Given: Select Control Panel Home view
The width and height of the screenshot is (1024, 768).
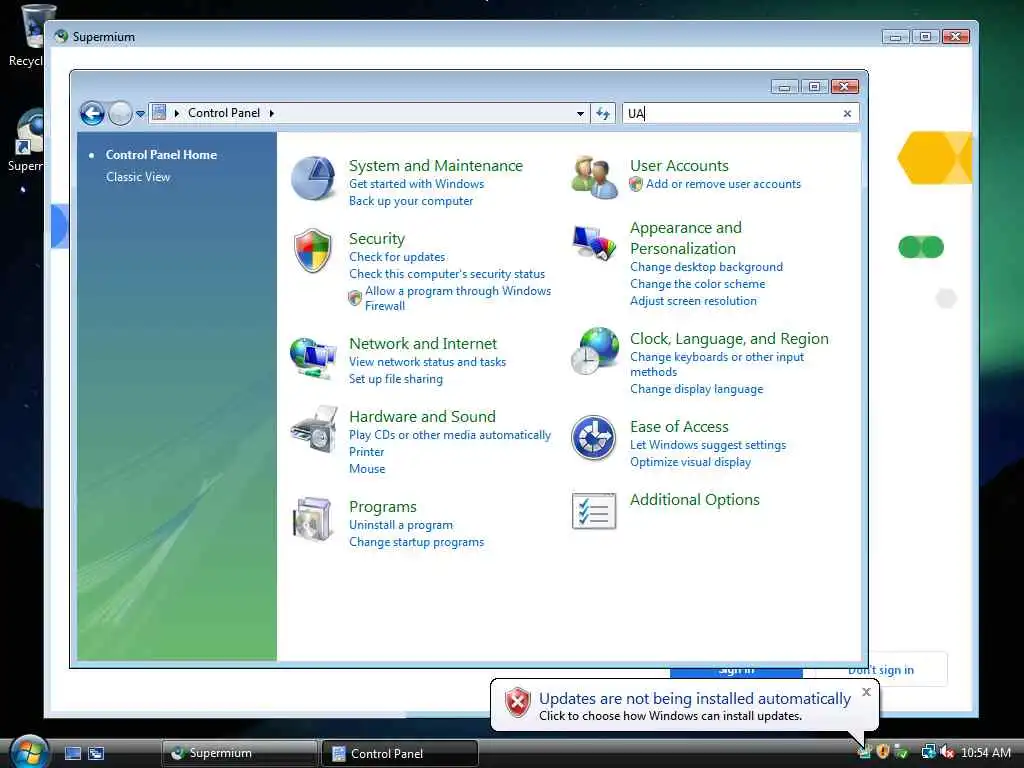Looking at the screenshot, I should coord(161,155).
